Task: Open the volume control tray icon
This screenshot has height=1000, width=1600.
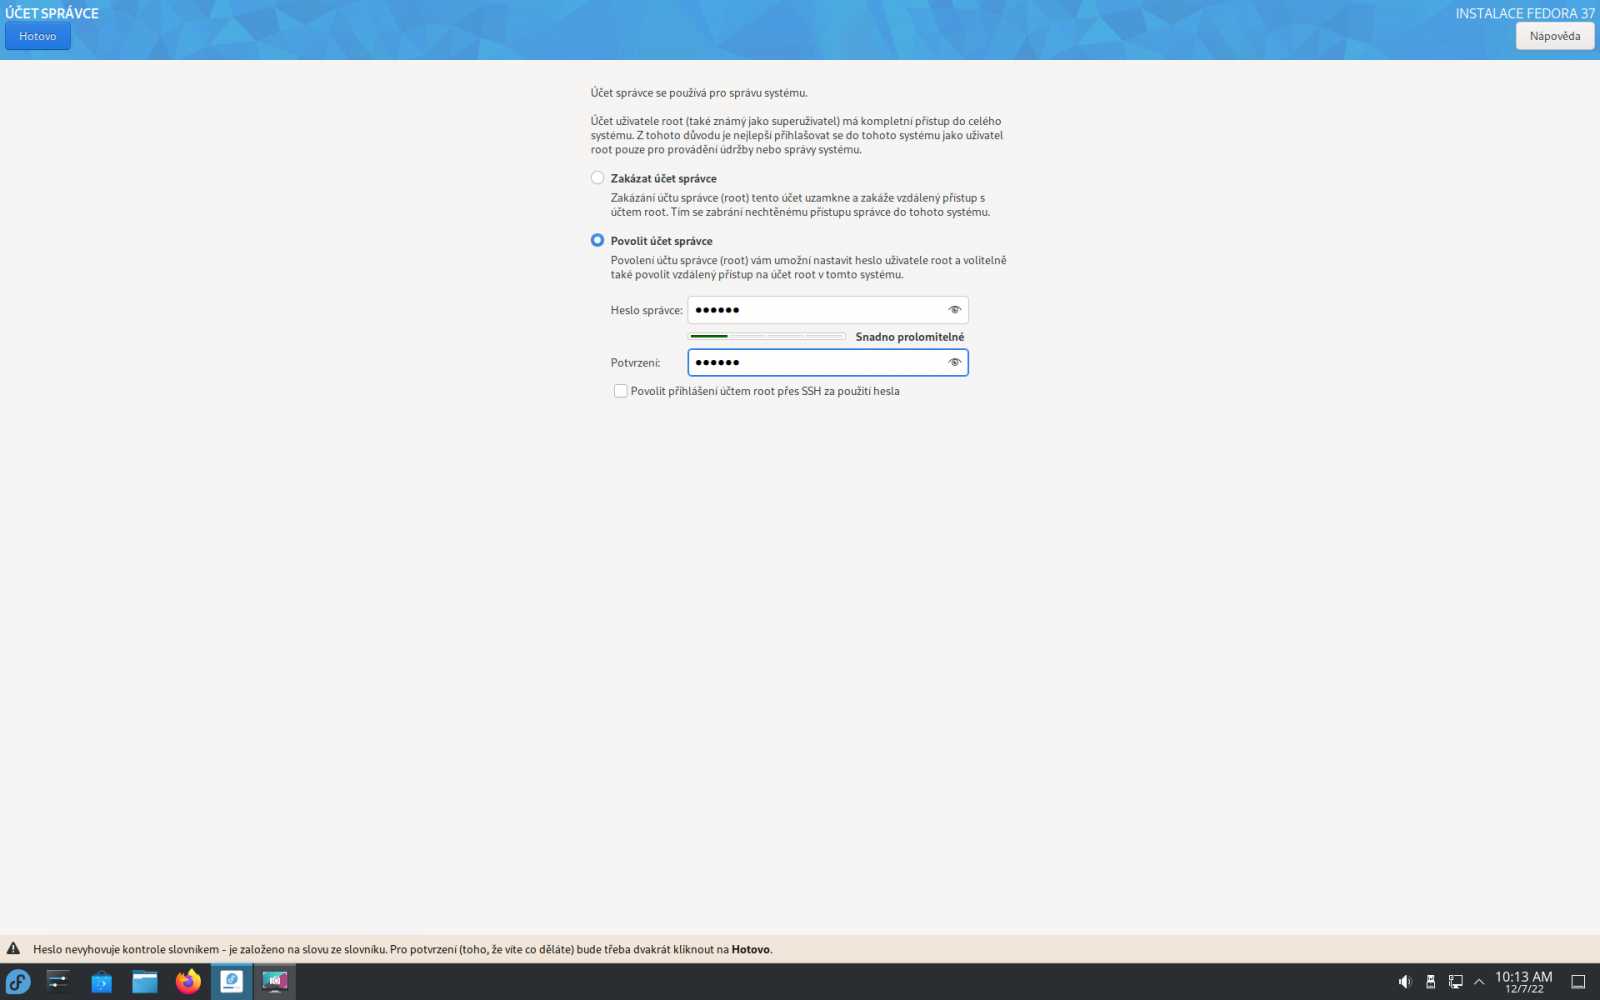Action: pyautogui.click(x=1405, y=982)
